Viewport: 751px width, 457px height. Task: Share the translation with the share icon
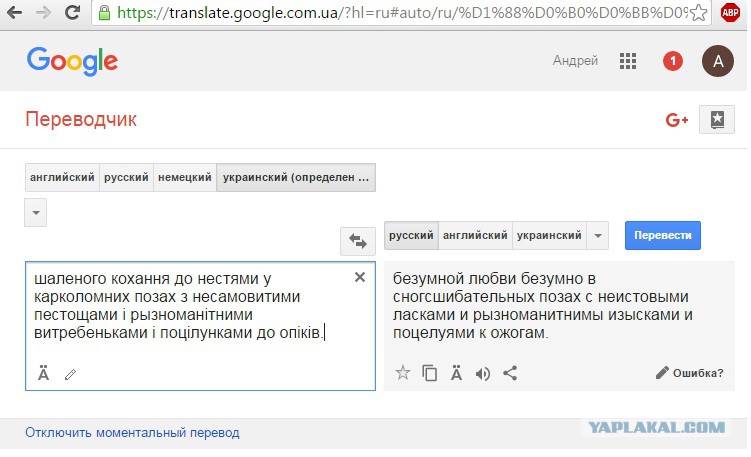[x=510, y=373]
